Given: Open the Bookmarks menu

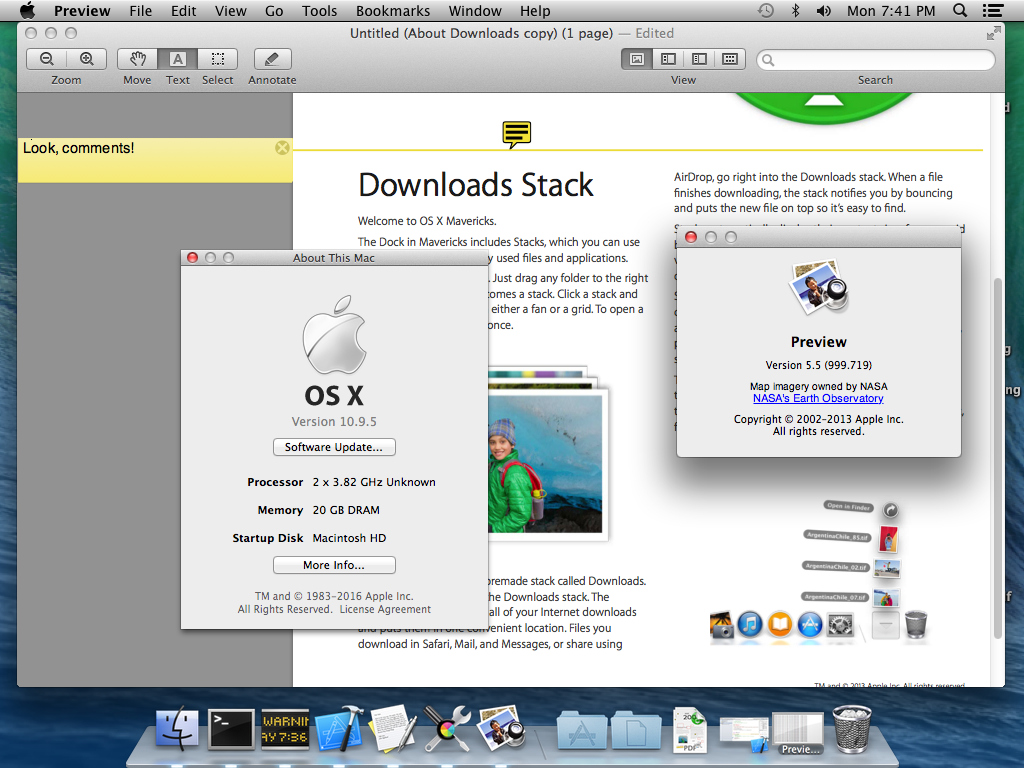Looking at the screenshot, I should [x=392, y=10].
